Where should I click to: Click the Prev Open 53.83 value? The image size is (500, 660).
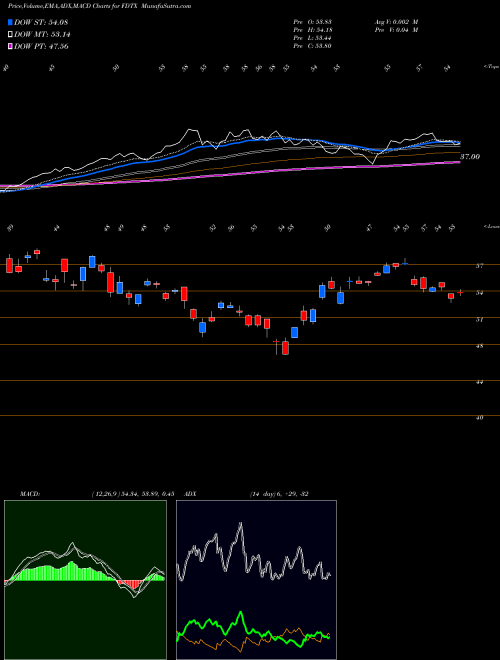coord(323,22)
